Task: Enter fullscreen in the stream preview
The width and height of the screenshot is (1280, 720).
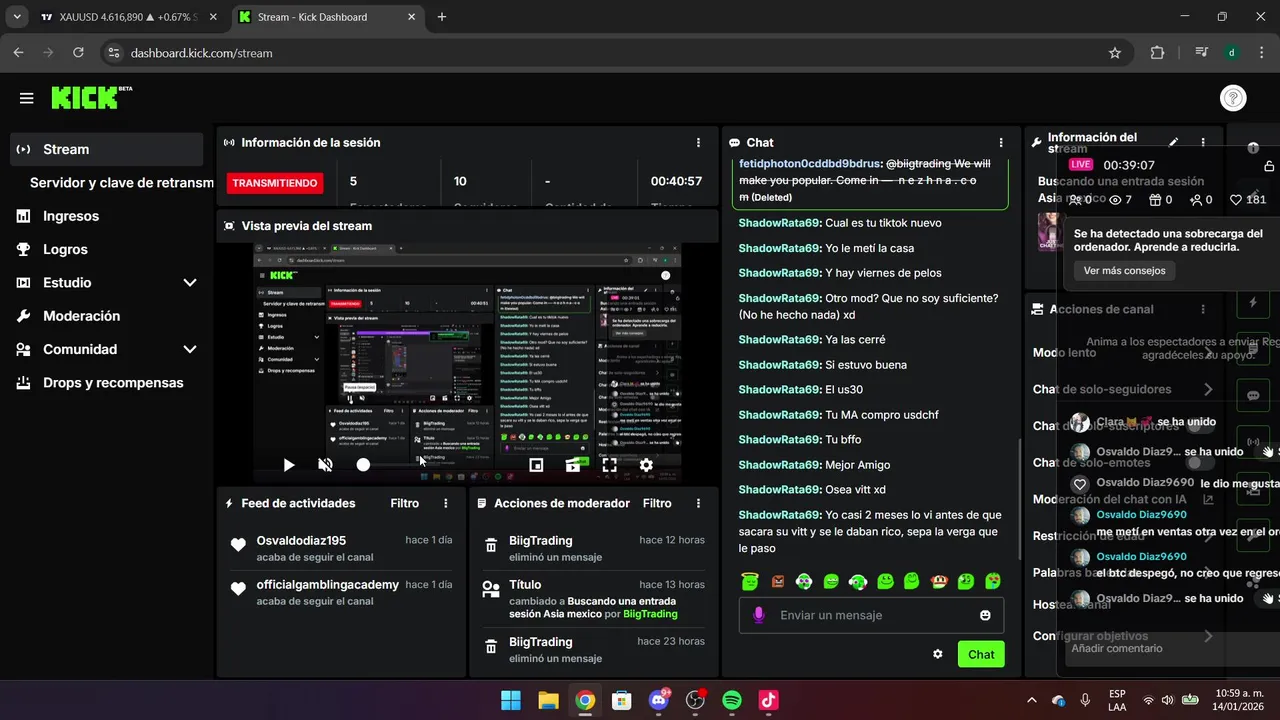Action: point(609,465)
